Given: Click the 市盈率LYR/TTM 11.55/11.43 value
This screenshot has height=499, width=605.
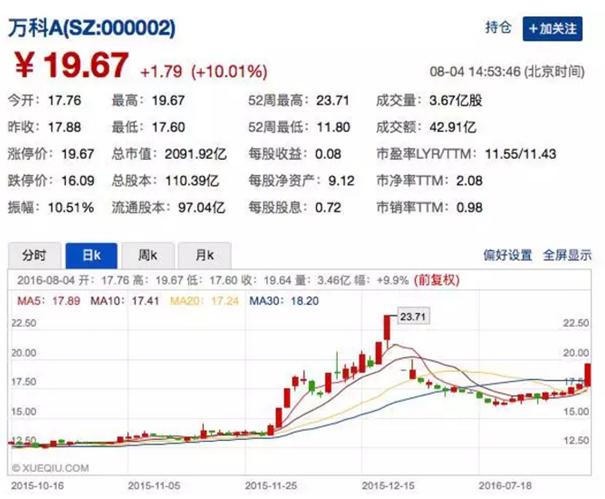Looking at the screenshot, I should tap(521, 154).
